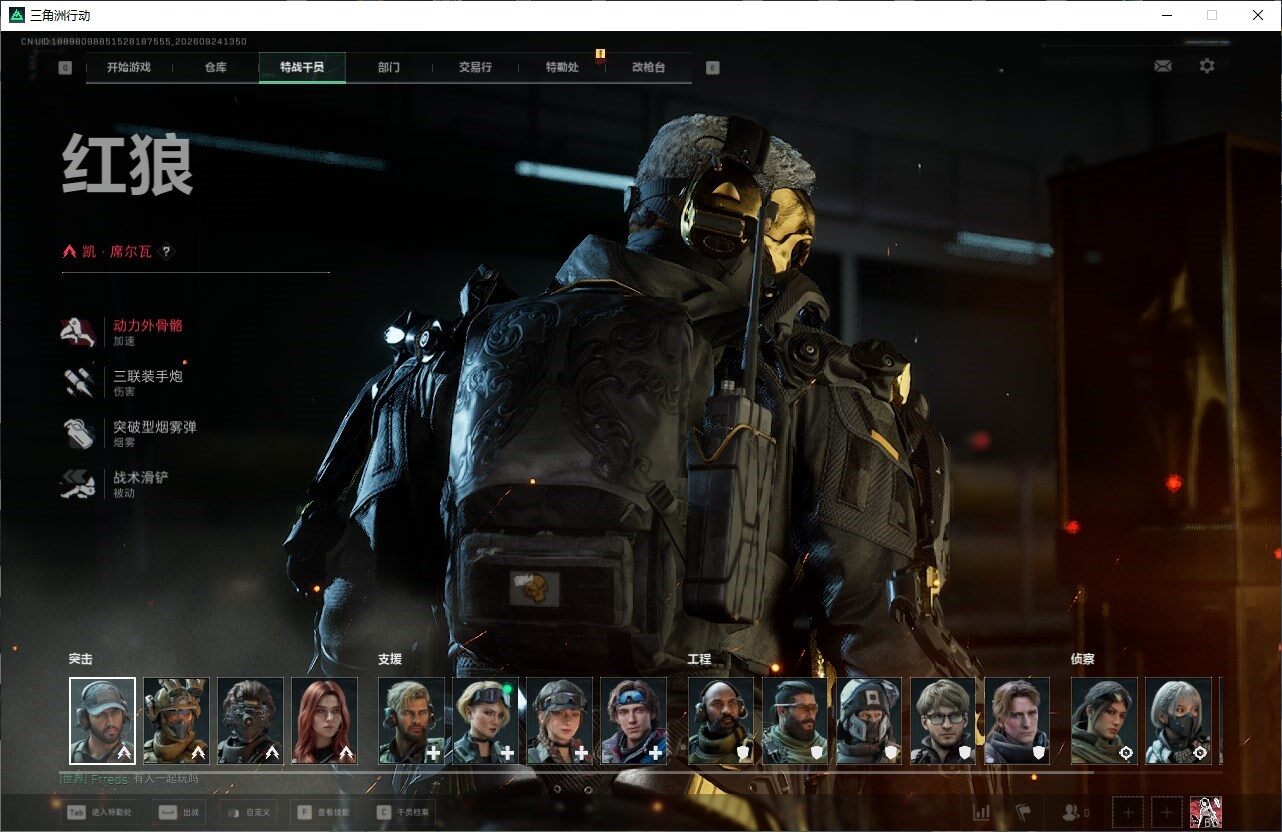The width and height of the screenshot is (1282, 832).
Task: Click the second empty squad slot plus
Action: (x=1167, y=813)
